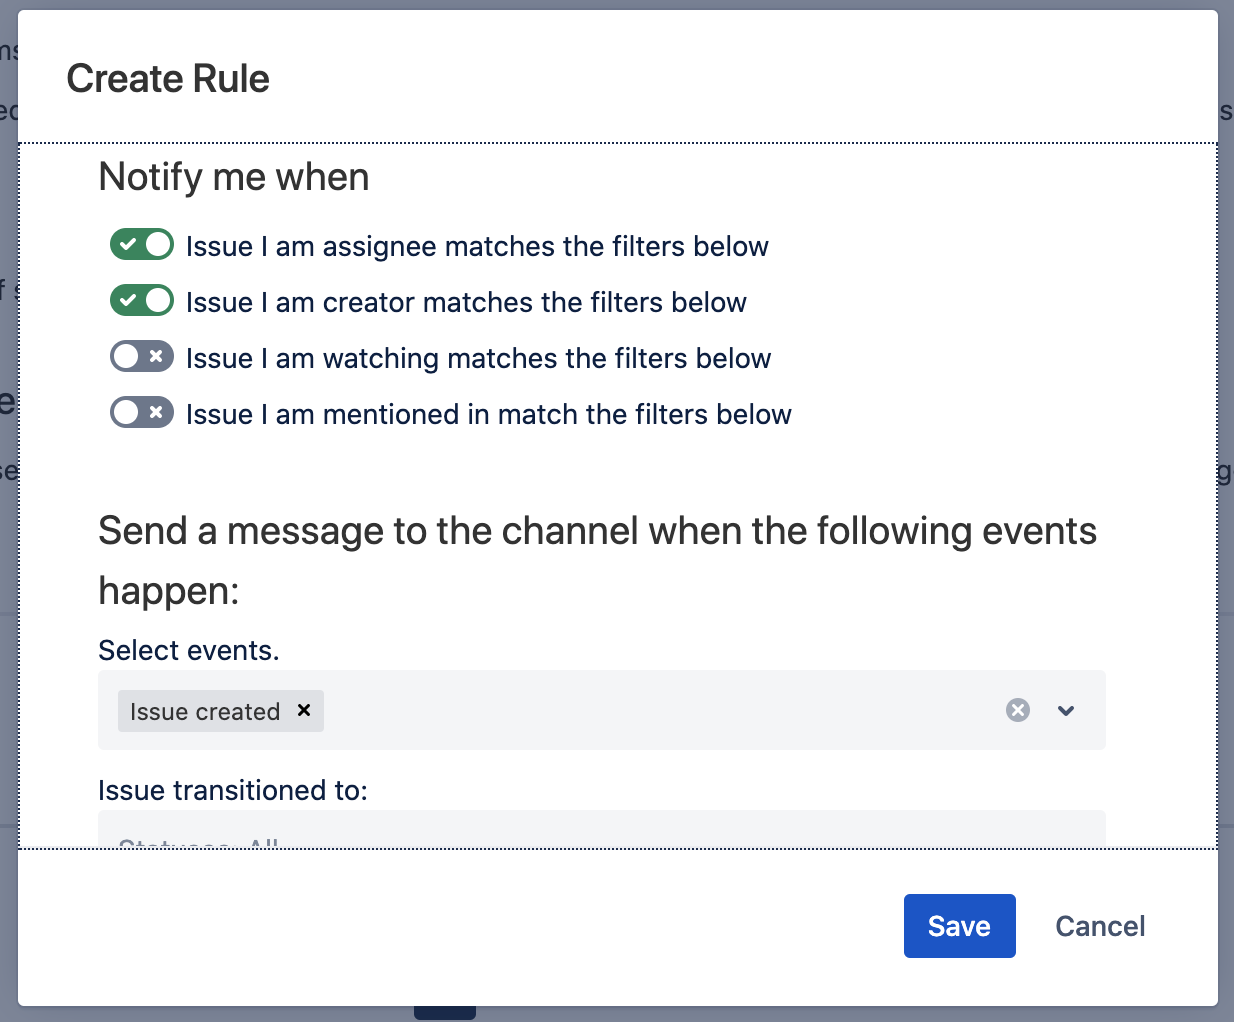
Task: Click inside the Select events field
Action: coord(650,710)
